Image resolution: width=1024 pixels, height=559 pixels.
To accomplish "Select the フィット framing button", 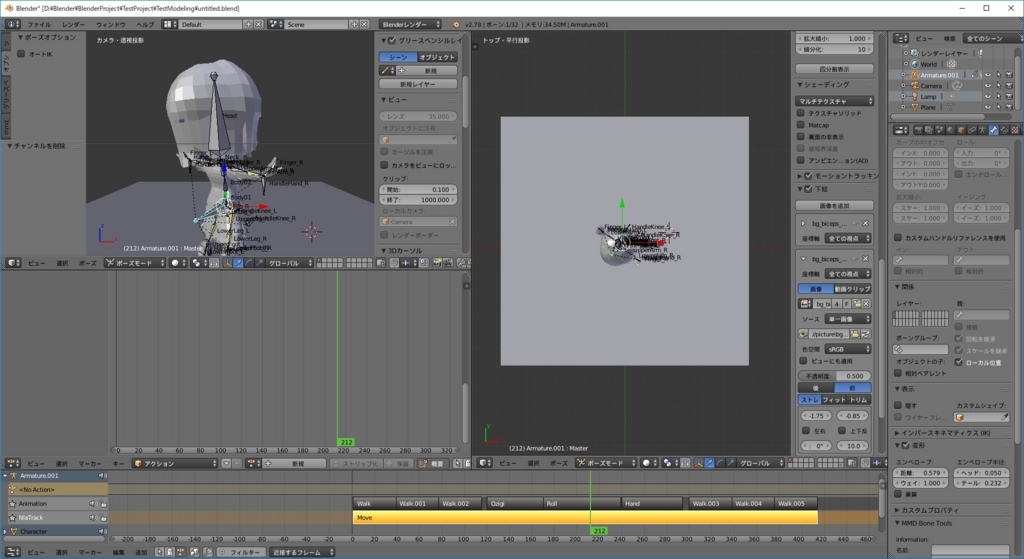I will coord(834,400).
